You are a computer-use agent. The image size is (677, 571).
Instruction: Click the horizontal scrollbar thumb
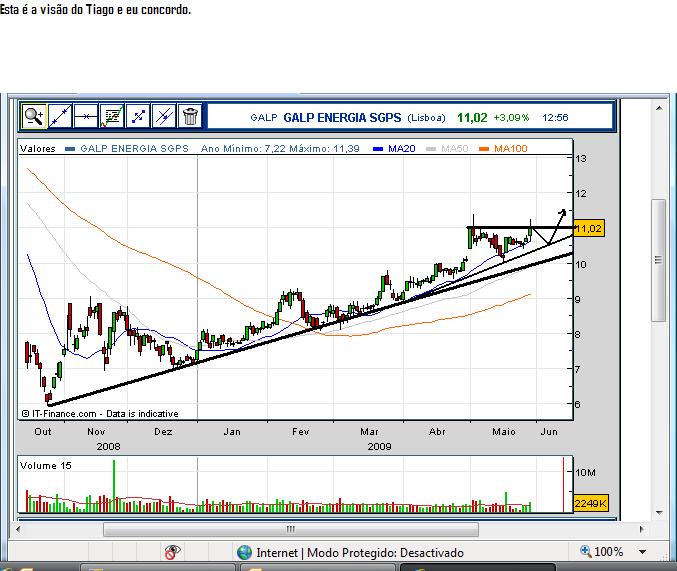point(291,529)
